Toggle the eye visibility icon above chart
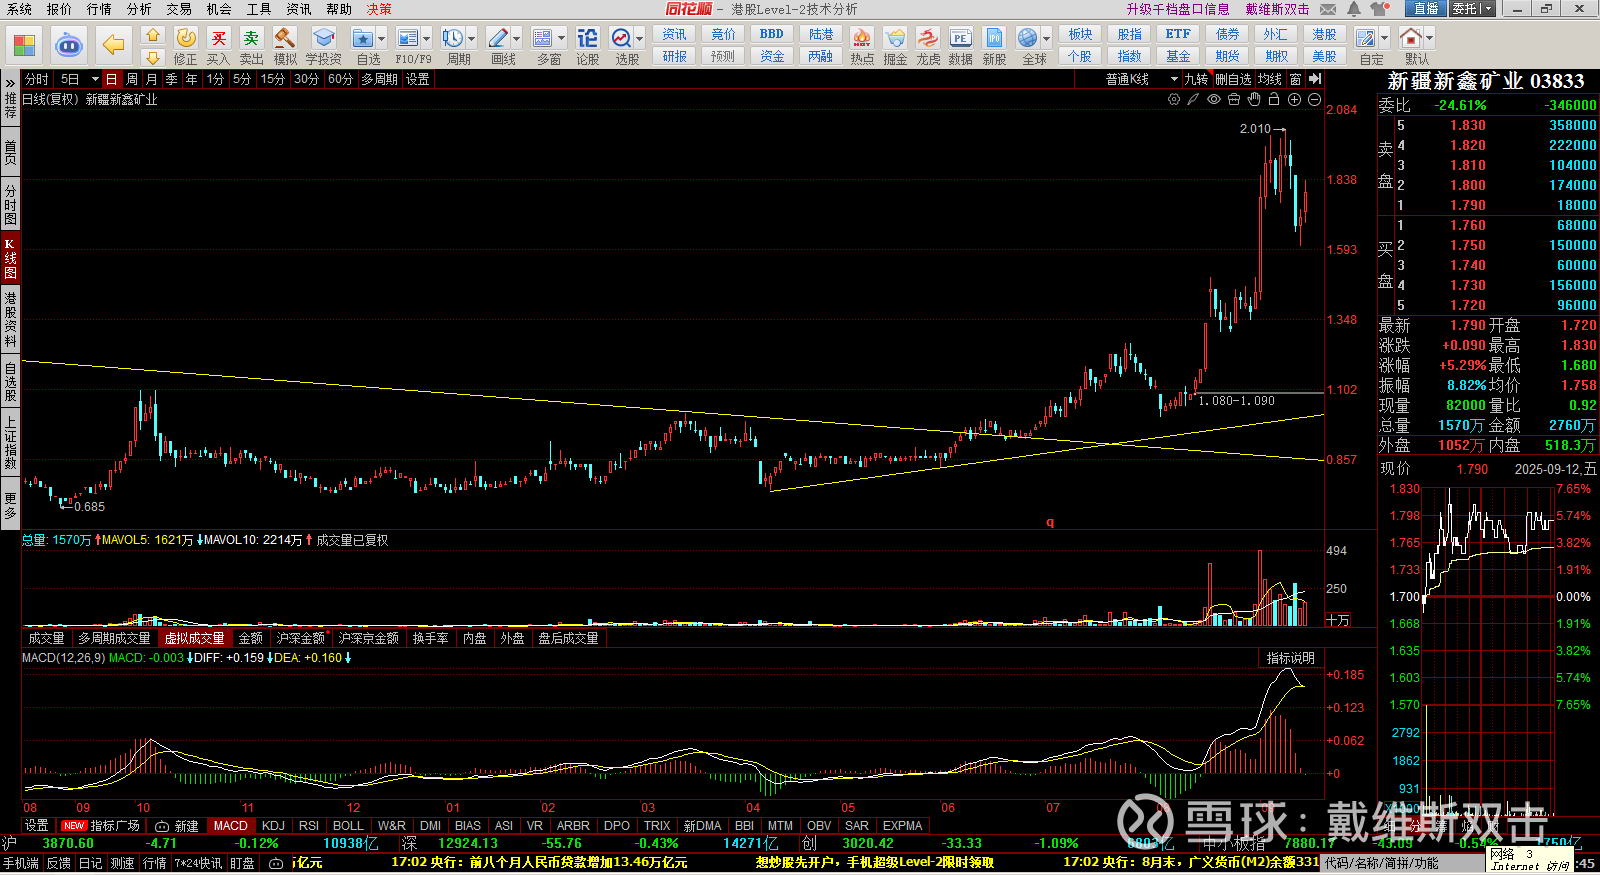Image resolution: width=1600 pixels, height=875 pixels. click(1214, 99)
